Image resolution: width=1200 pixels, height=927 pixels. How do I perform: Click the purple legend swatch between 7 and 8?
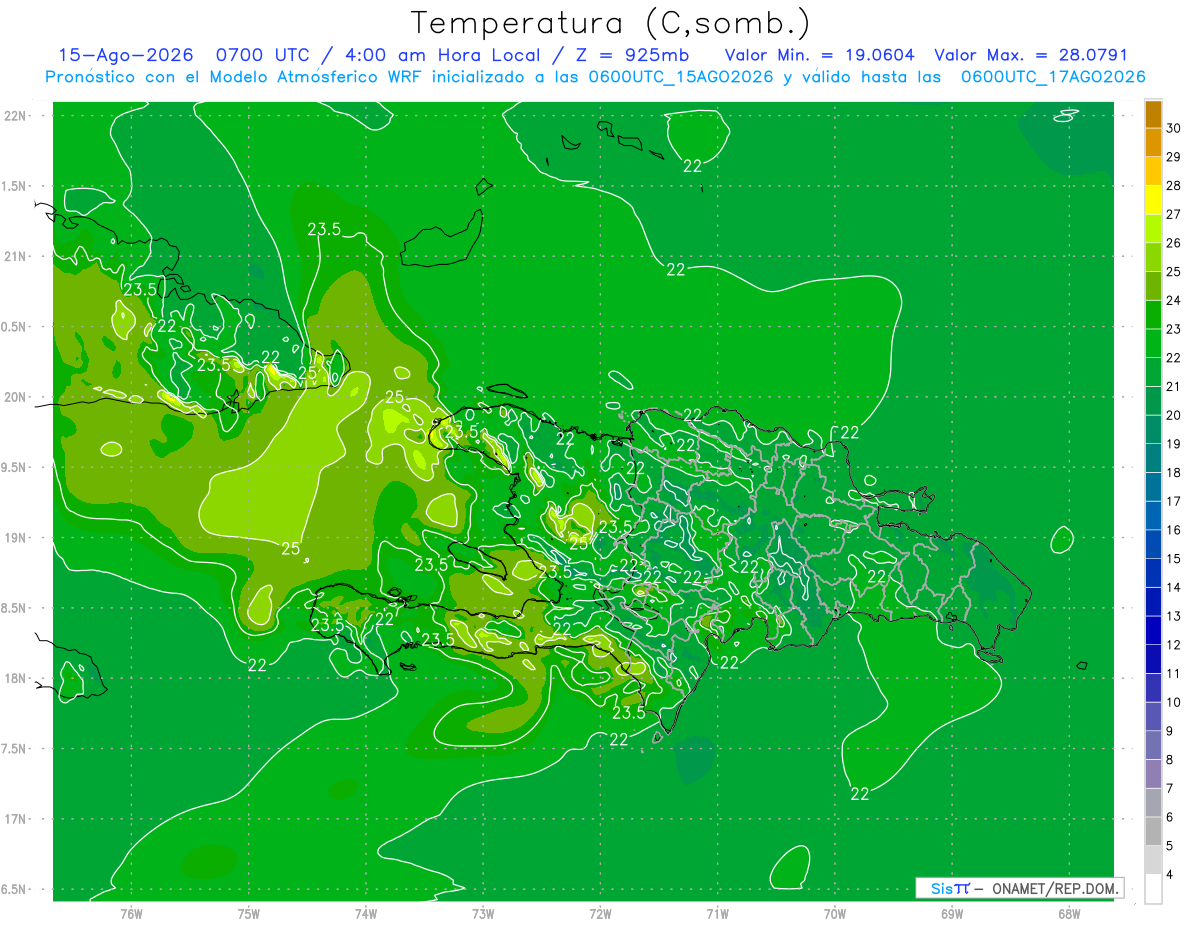1153,775
